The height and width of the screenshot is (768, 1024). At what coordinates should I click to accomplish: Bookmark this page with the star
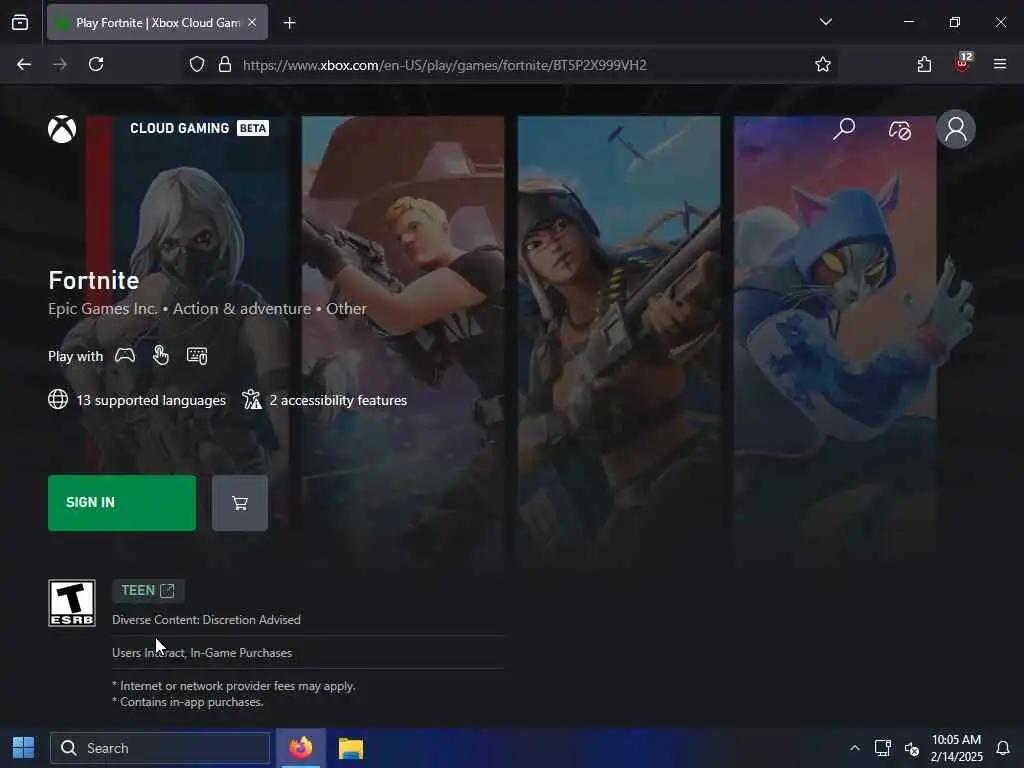823,64
